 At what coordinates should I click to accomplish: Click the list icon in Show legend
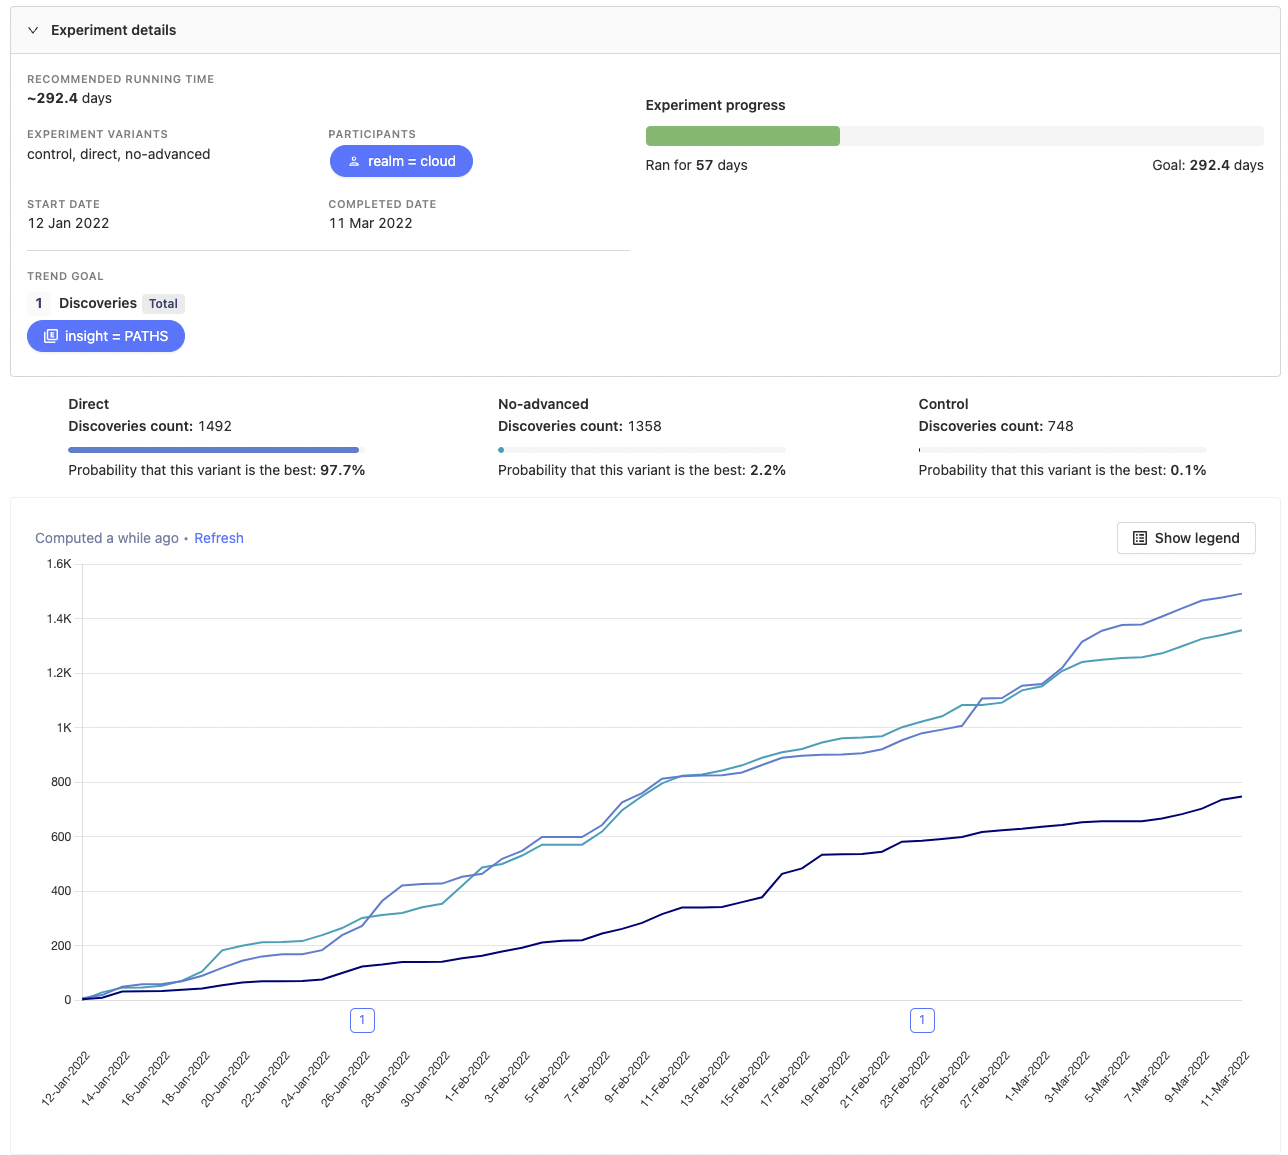[x=1139, y=538]
